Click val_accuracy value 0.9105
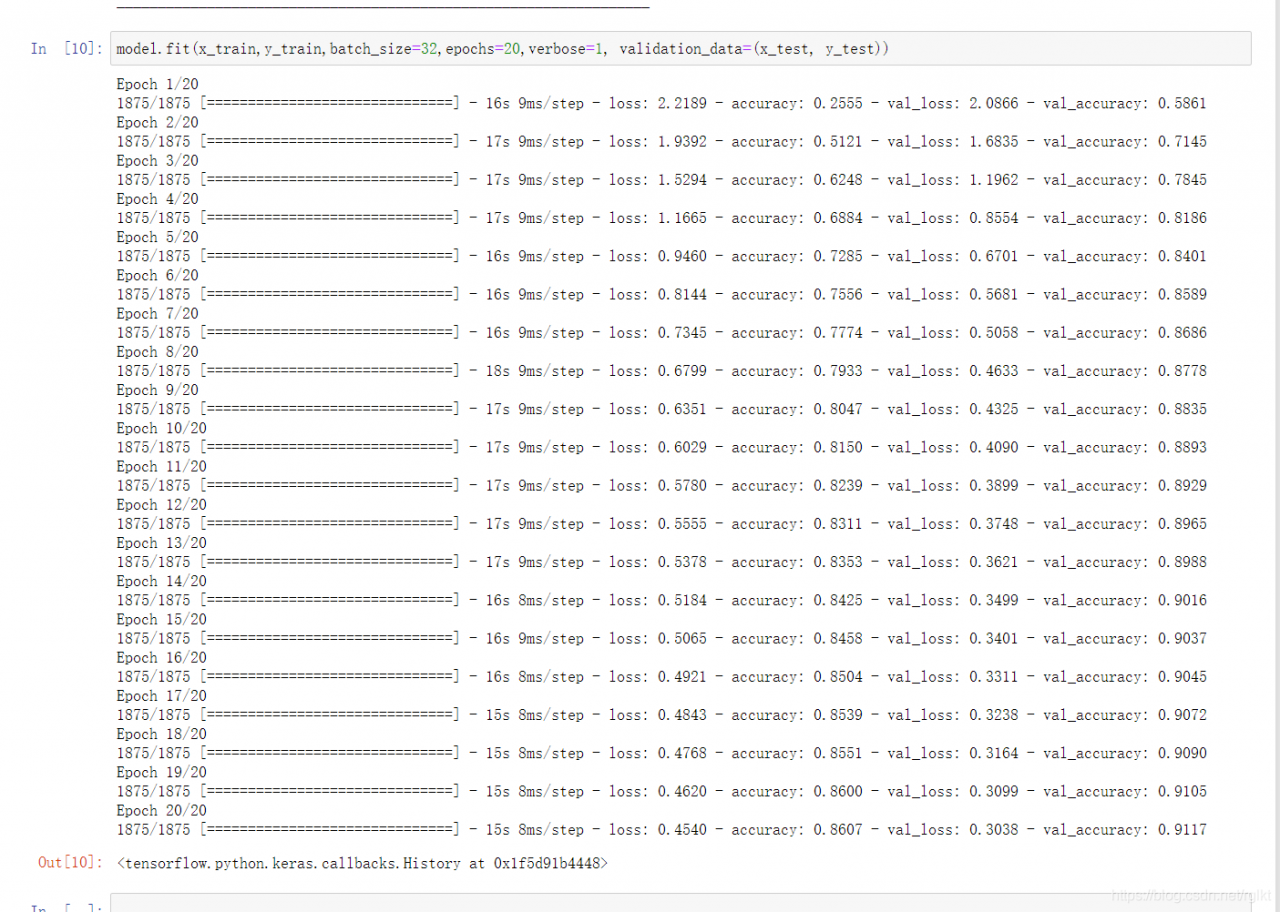The height and width of the screenshot is (912, 1280). coord(1182,791)
